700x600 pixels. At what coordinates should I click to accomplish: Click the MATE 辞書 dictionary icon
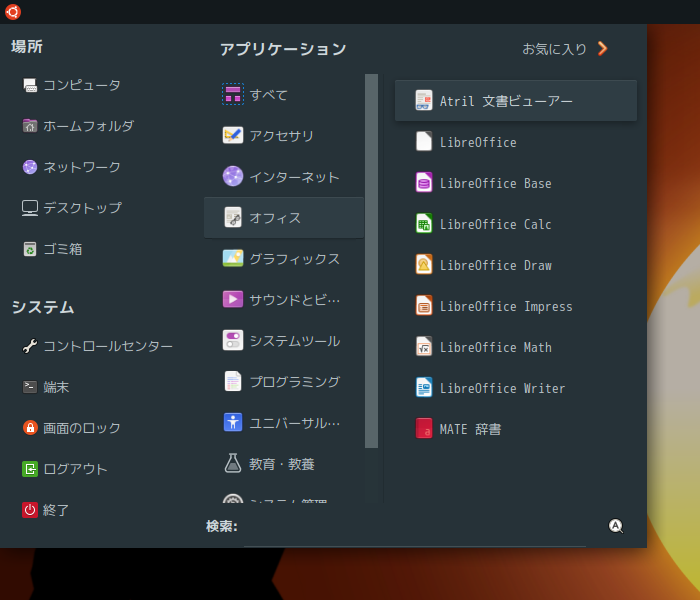click(424, 429)
